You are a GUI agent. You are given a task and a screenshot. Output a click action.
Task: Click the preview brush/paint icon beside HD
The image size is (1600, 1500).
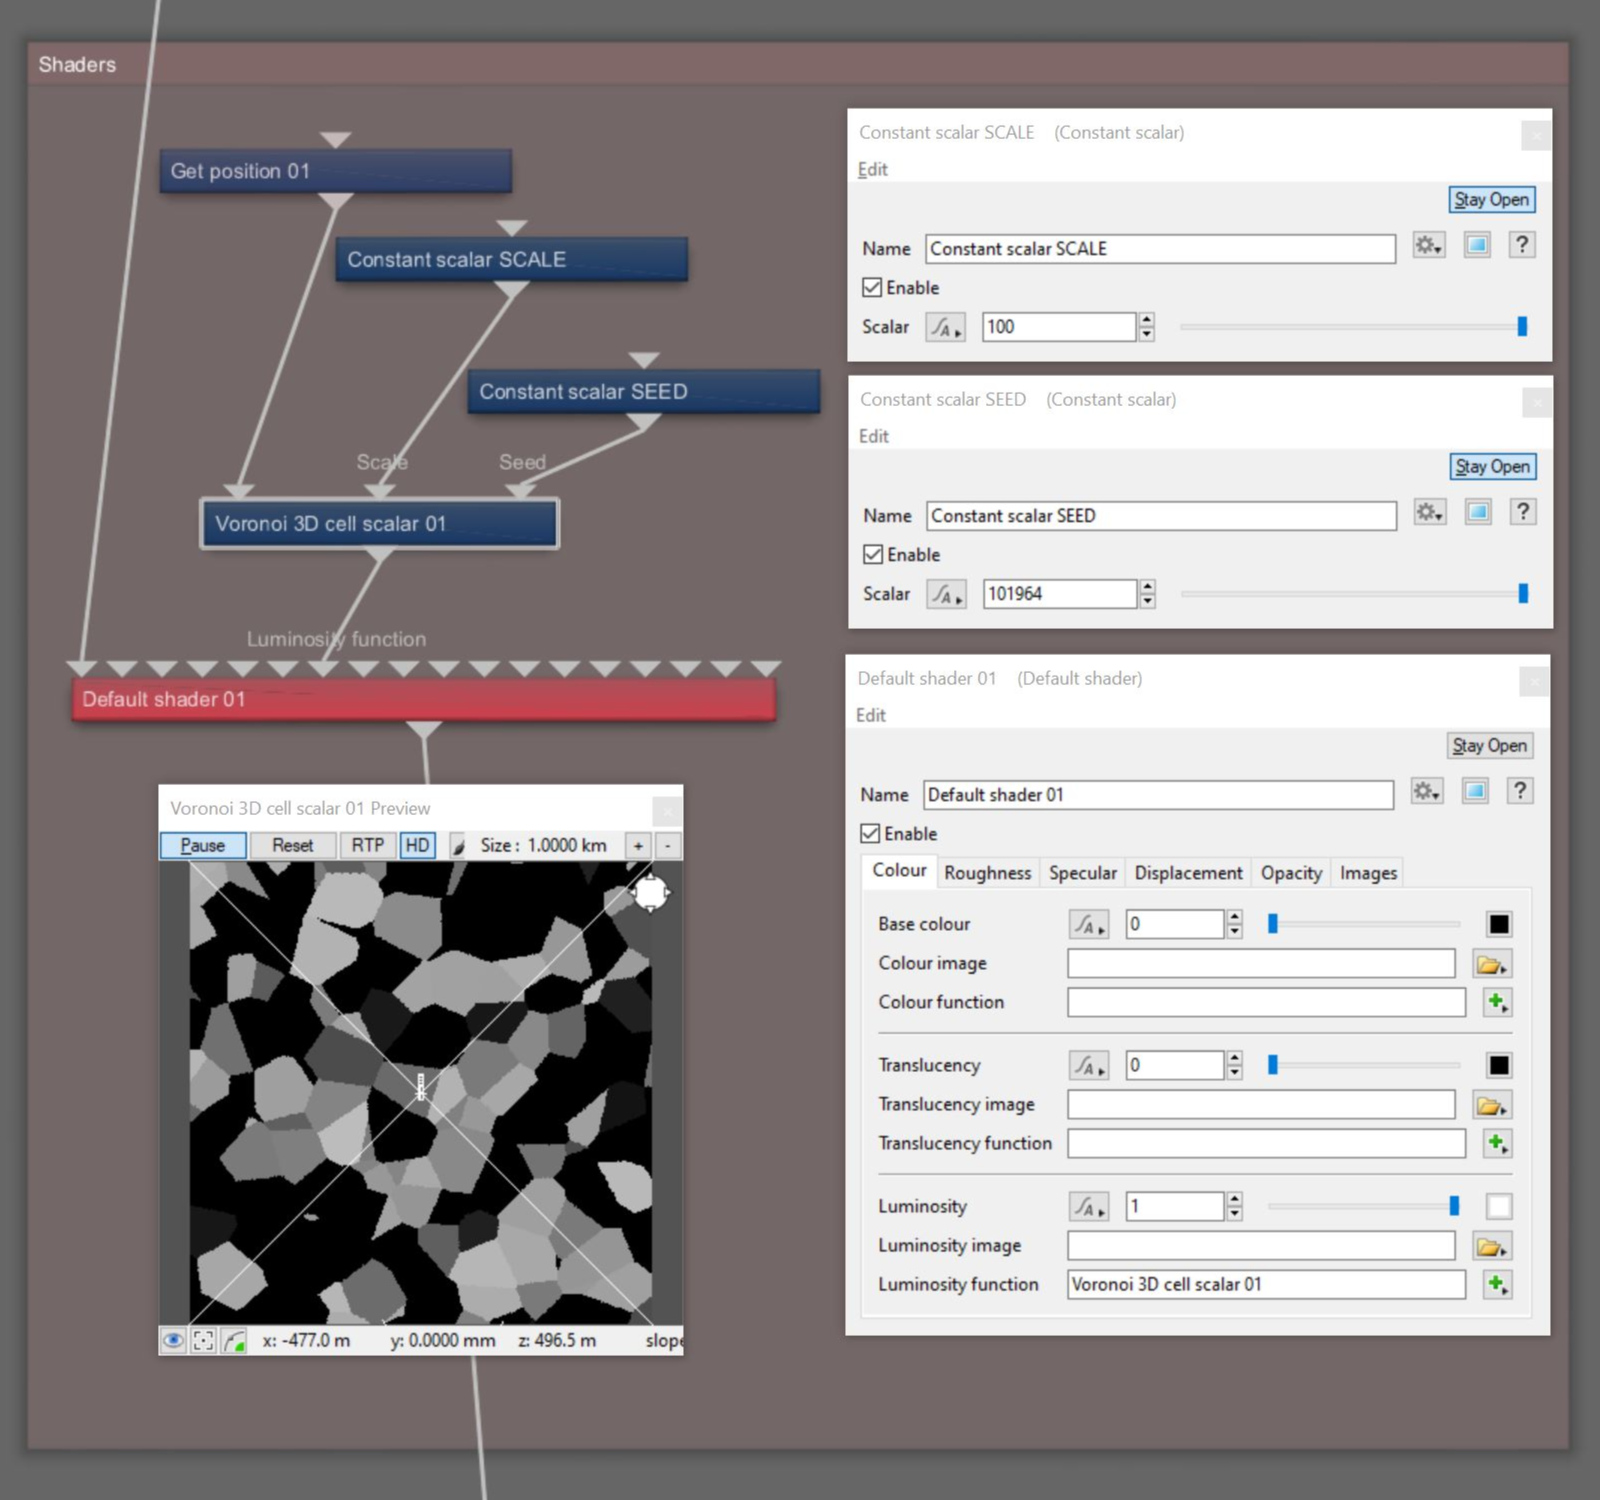coord(458,846)
